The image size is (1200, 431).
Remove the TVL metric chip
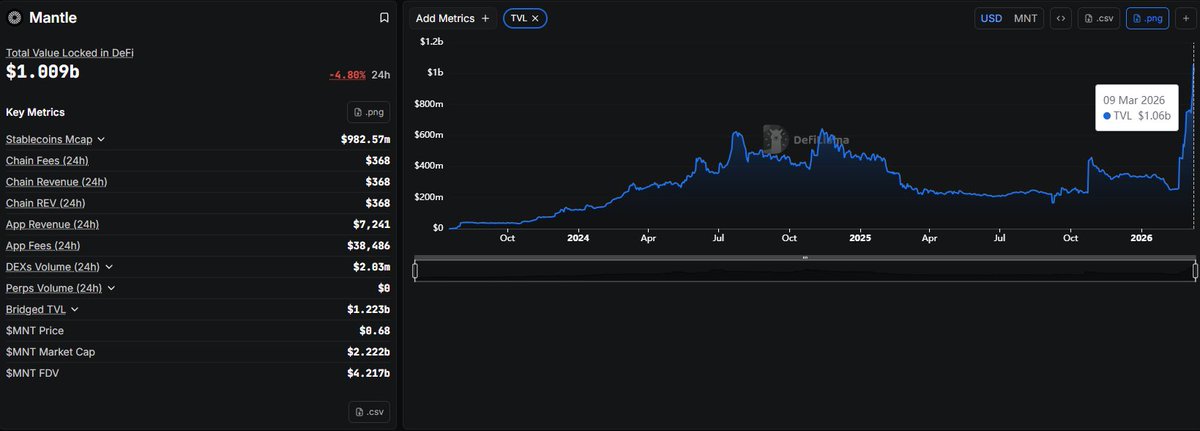536,18
